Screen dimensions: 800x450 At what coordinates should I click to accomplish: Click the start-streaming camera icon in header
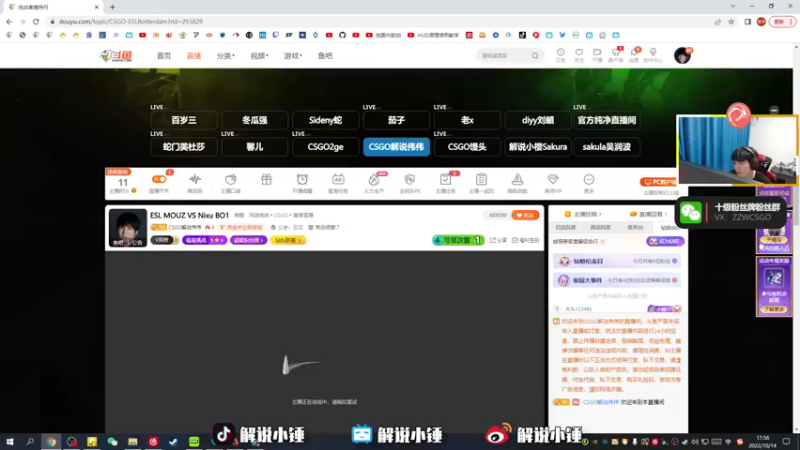597,55
